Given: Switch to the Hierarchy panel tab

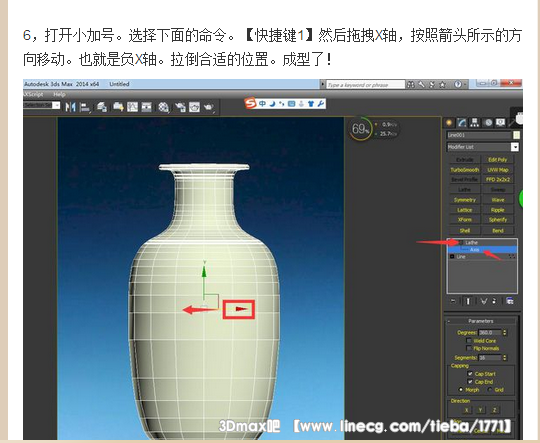Looking at the screenshot, I should [x=475, y=123].
